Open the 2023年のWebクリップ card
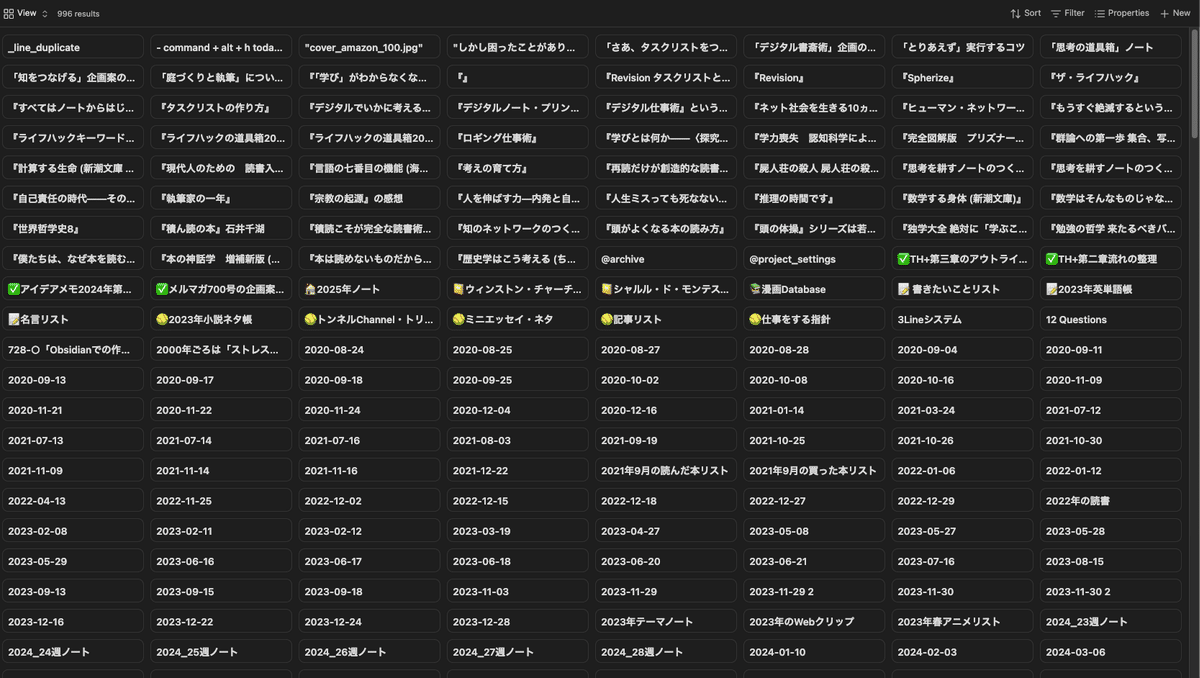 point(814,622)
